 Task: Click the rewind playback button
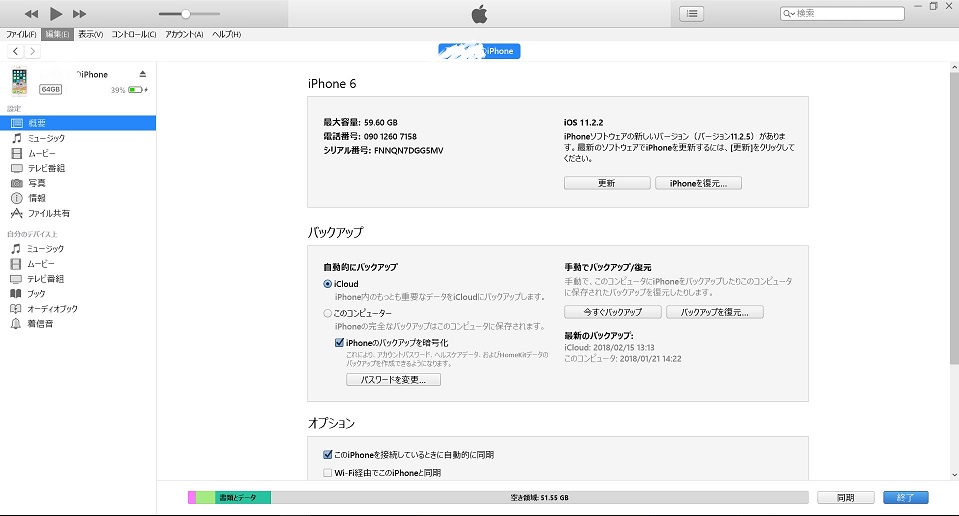pos(31,13)
